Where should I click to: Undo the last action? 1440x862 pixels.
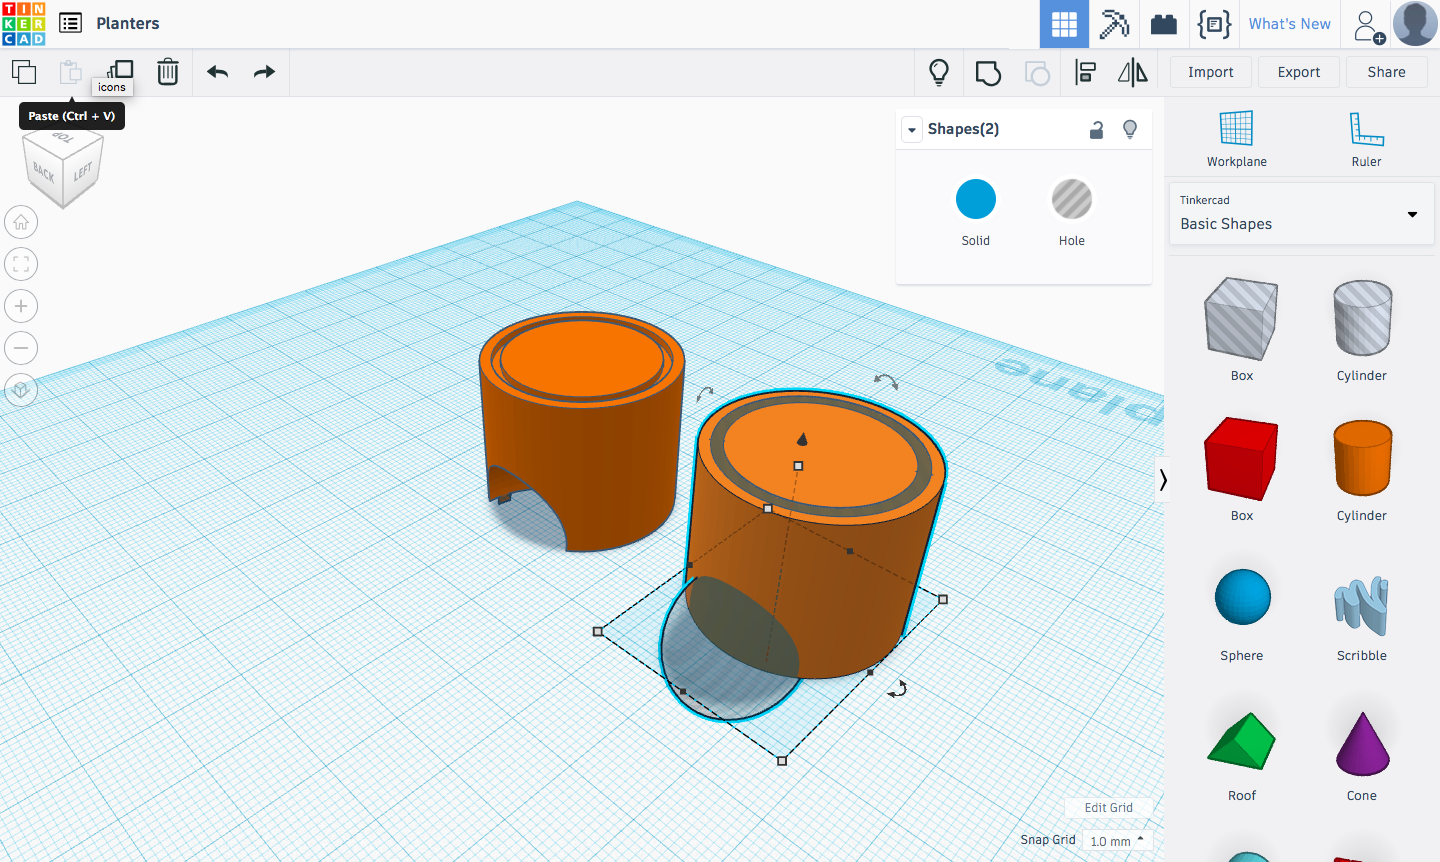tap(217, 72)
